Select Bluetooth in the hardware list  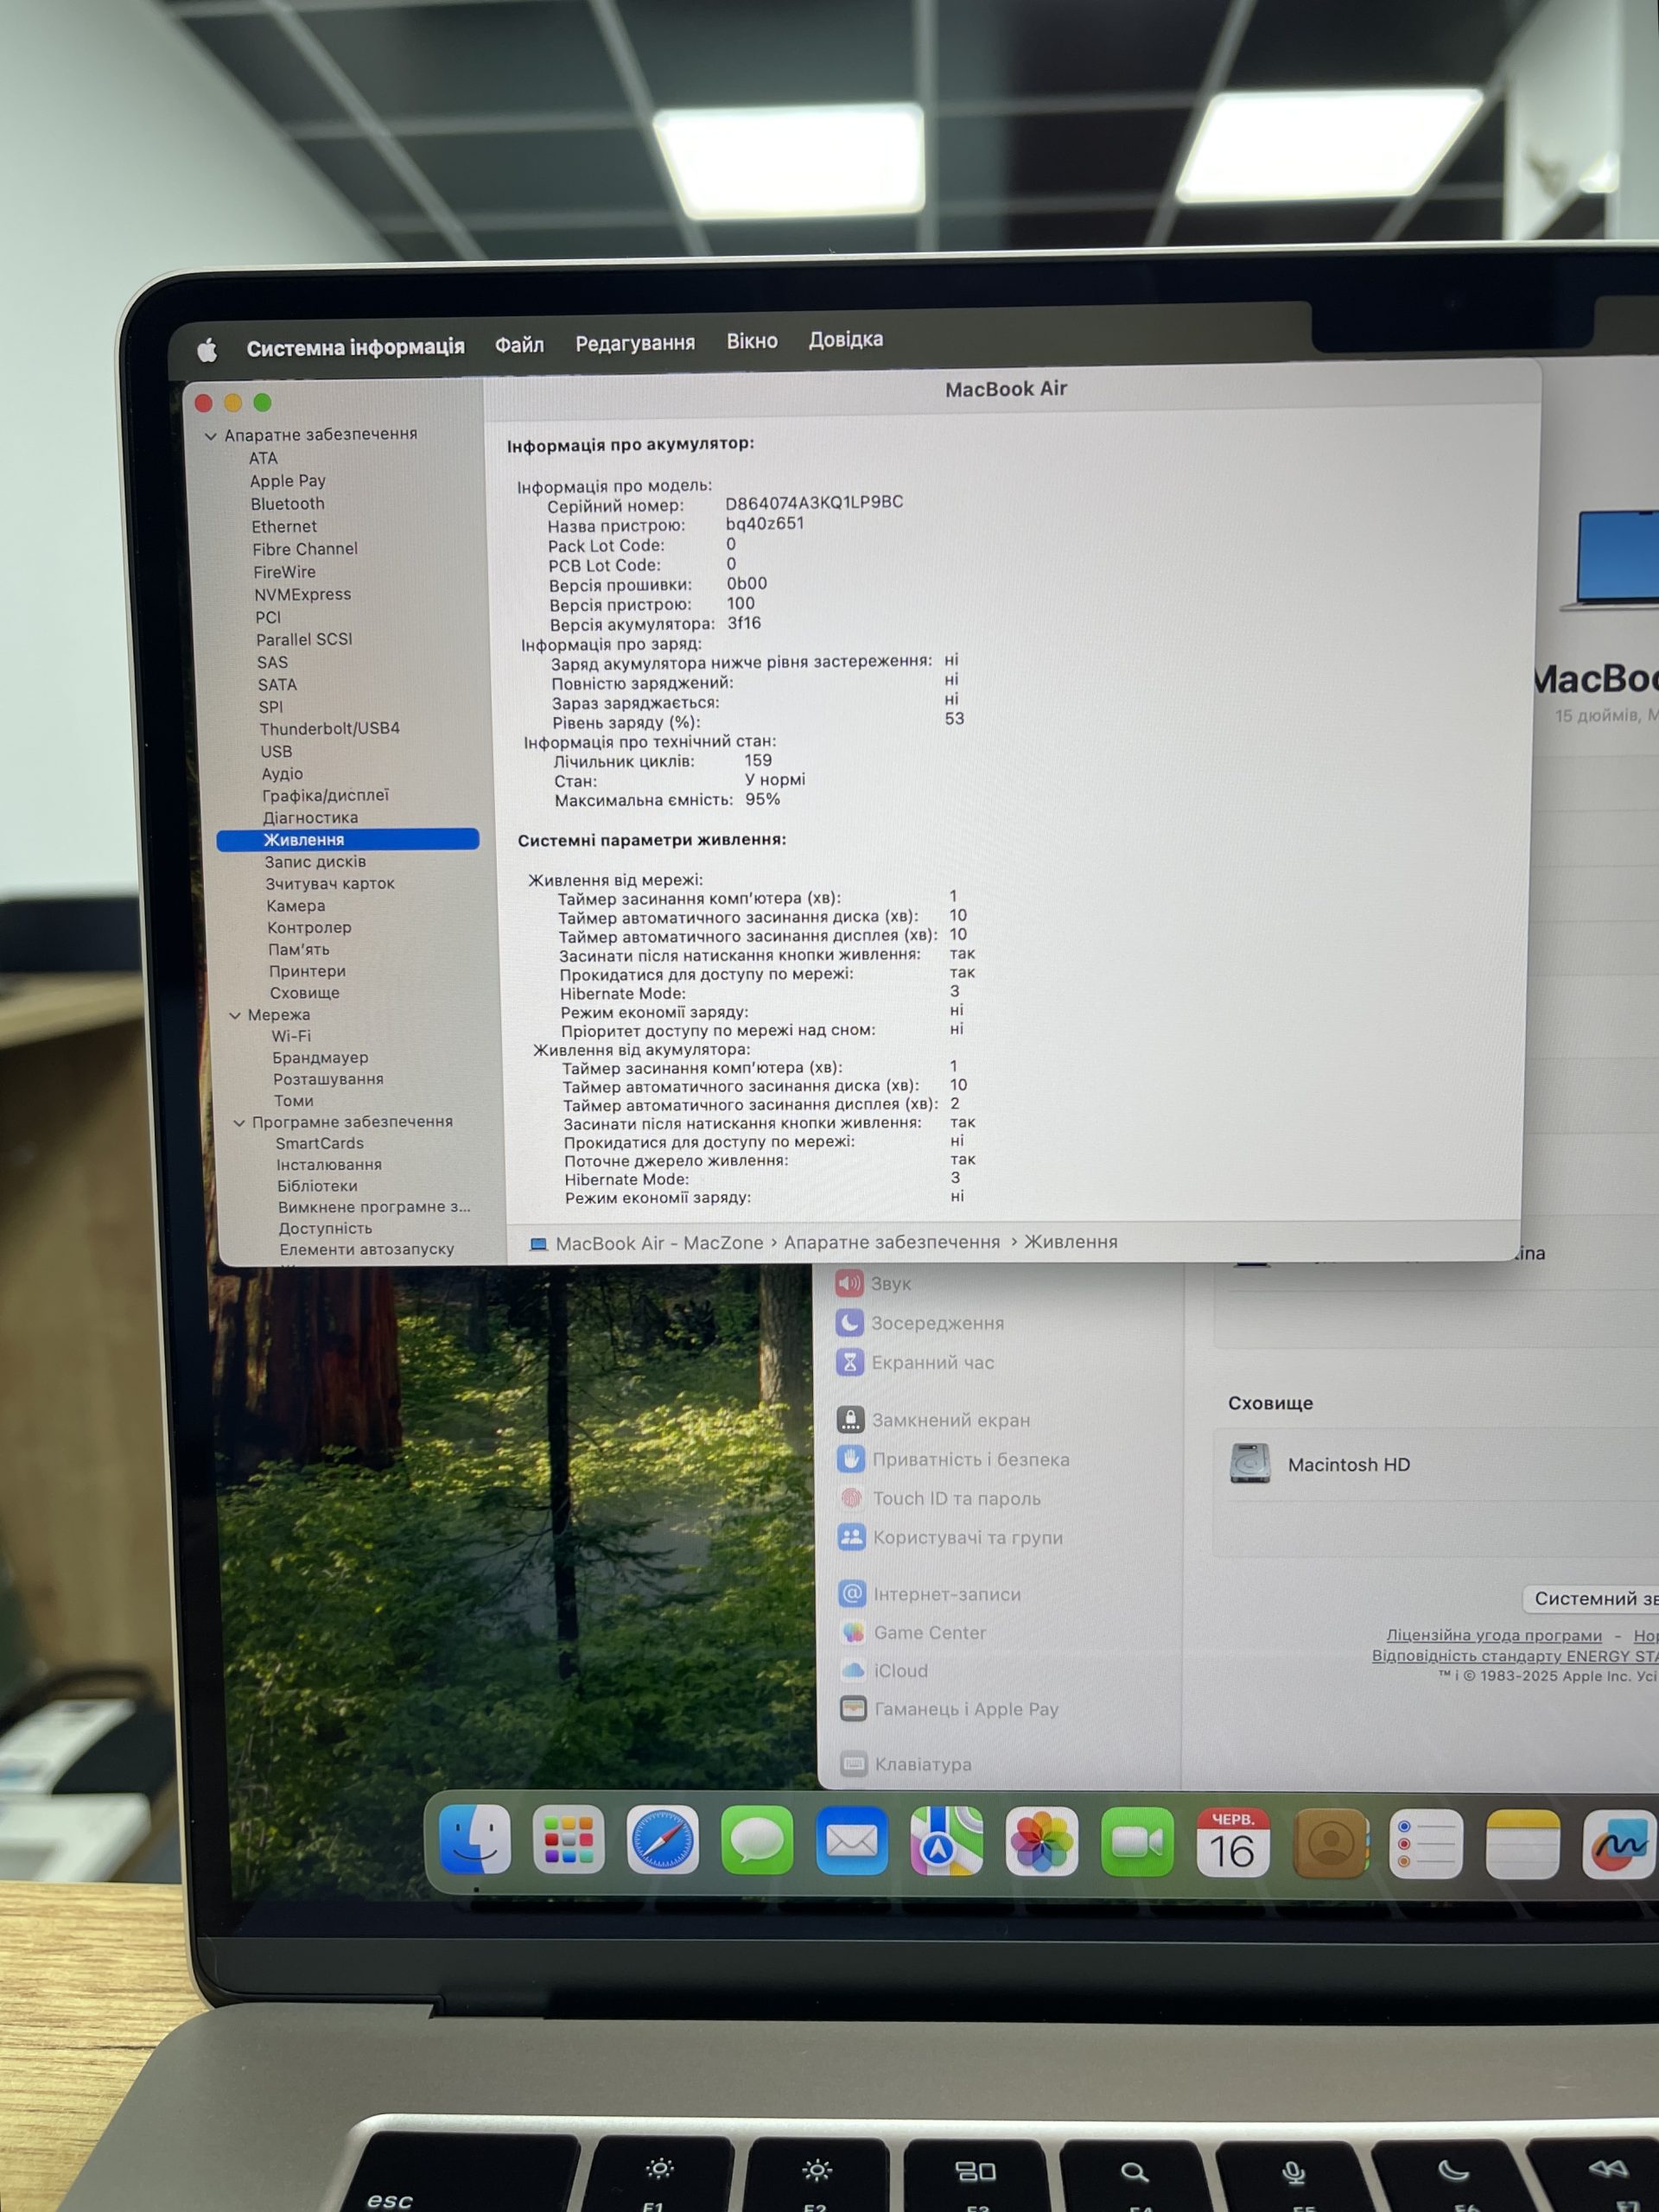[x=287, y=504]
